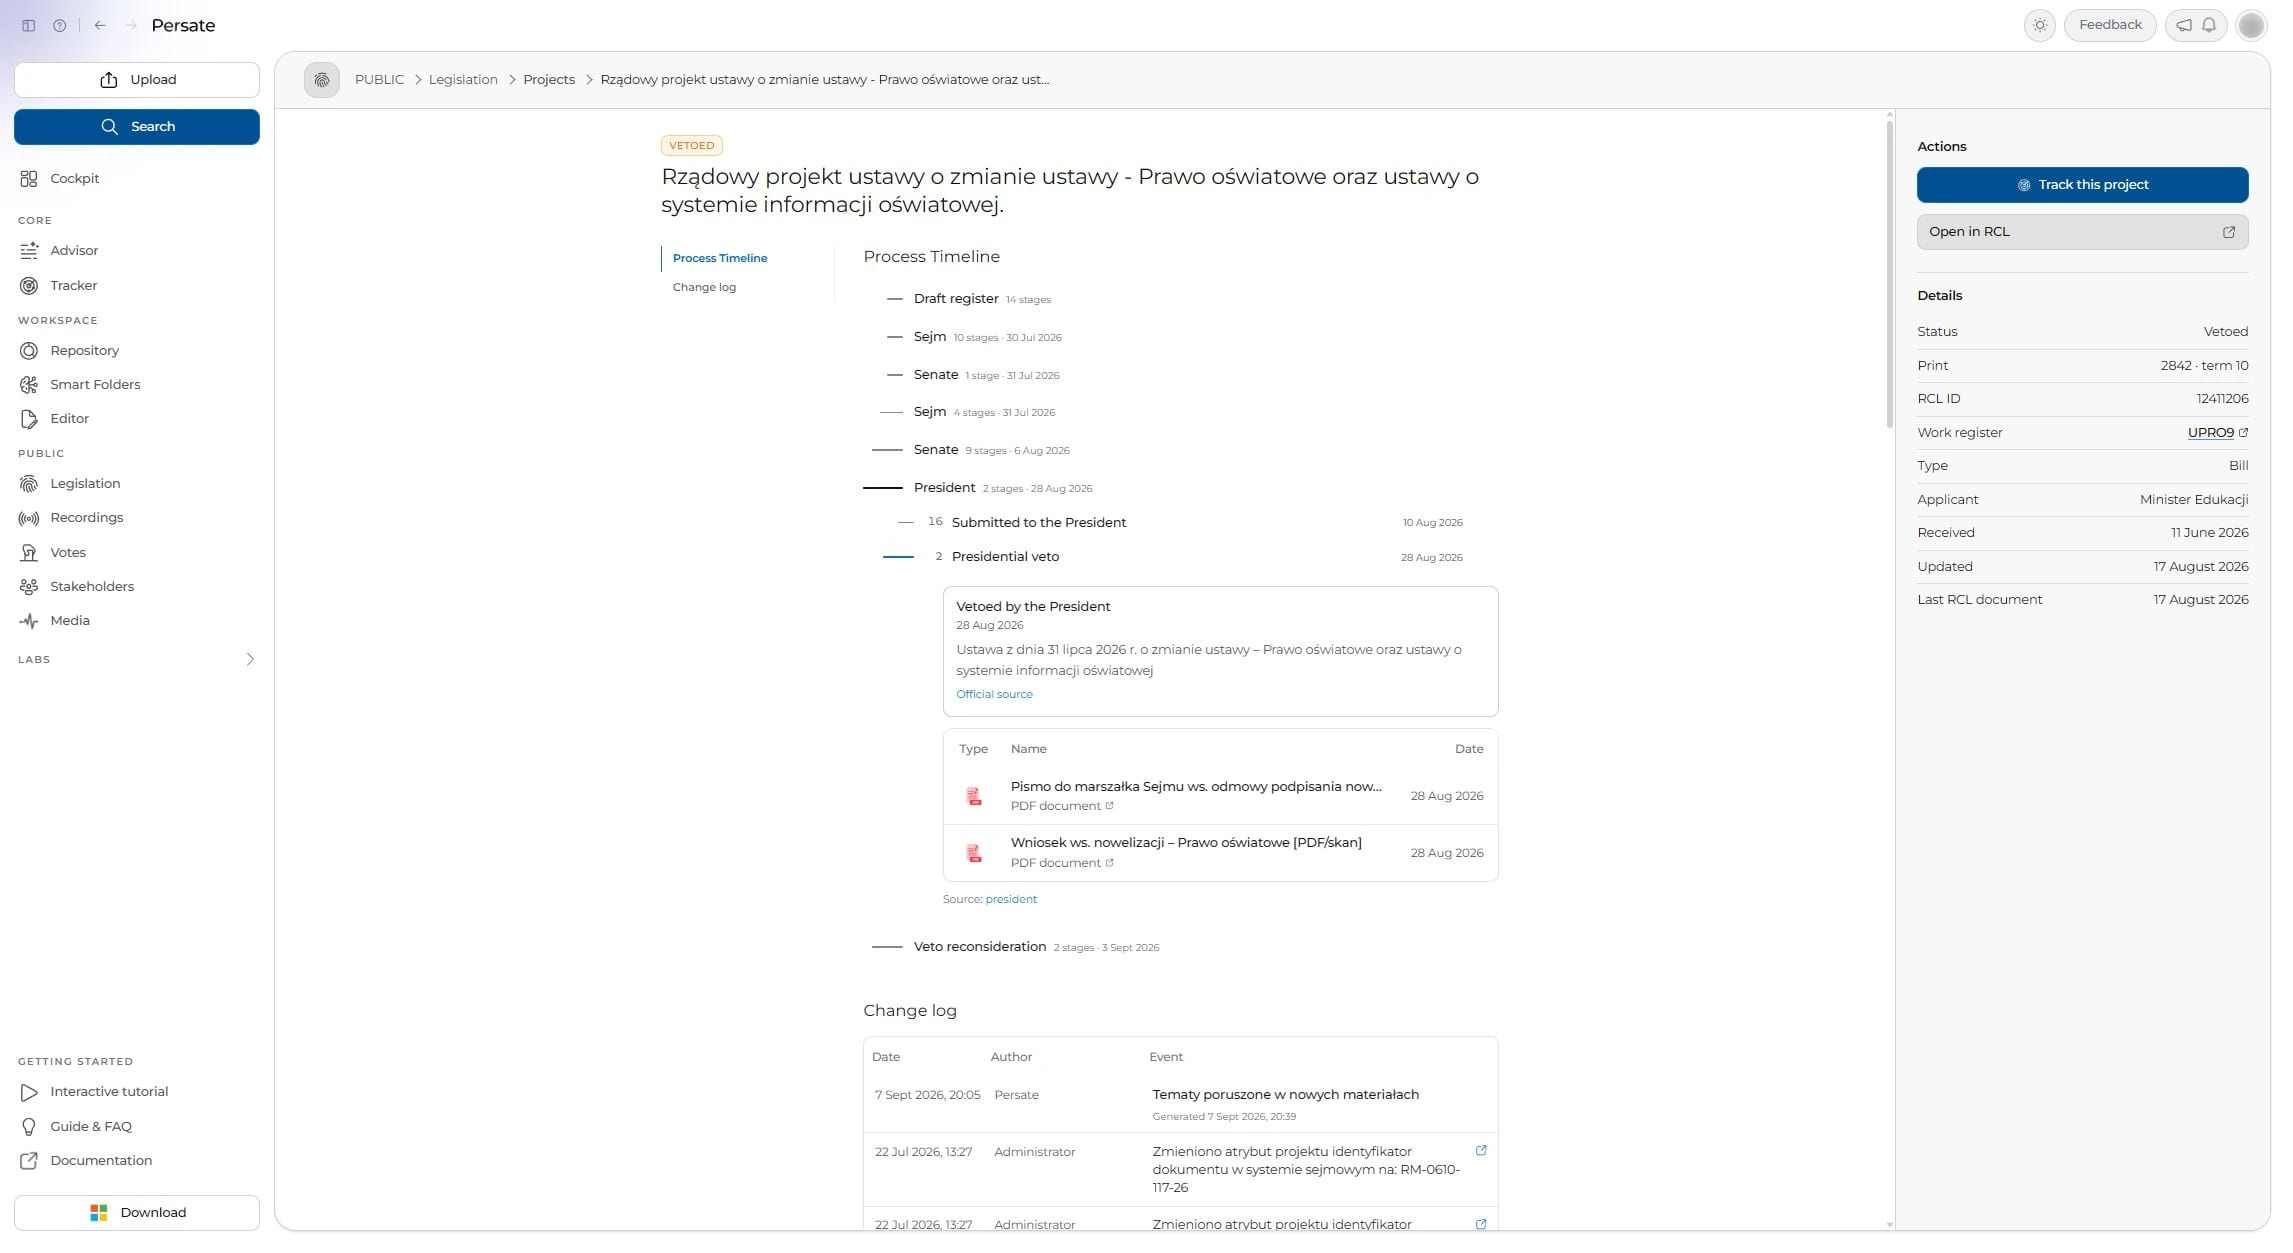
Task: Click Track this project button
Action: click(x=2082, y=185)
